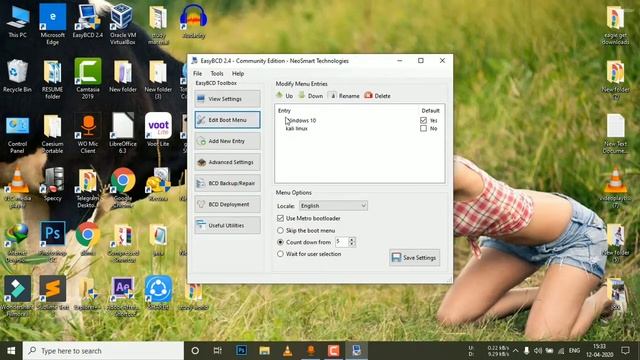Rename the selected boot entry
The width and height of the screenshot is (640, 360).
[344, 96]
